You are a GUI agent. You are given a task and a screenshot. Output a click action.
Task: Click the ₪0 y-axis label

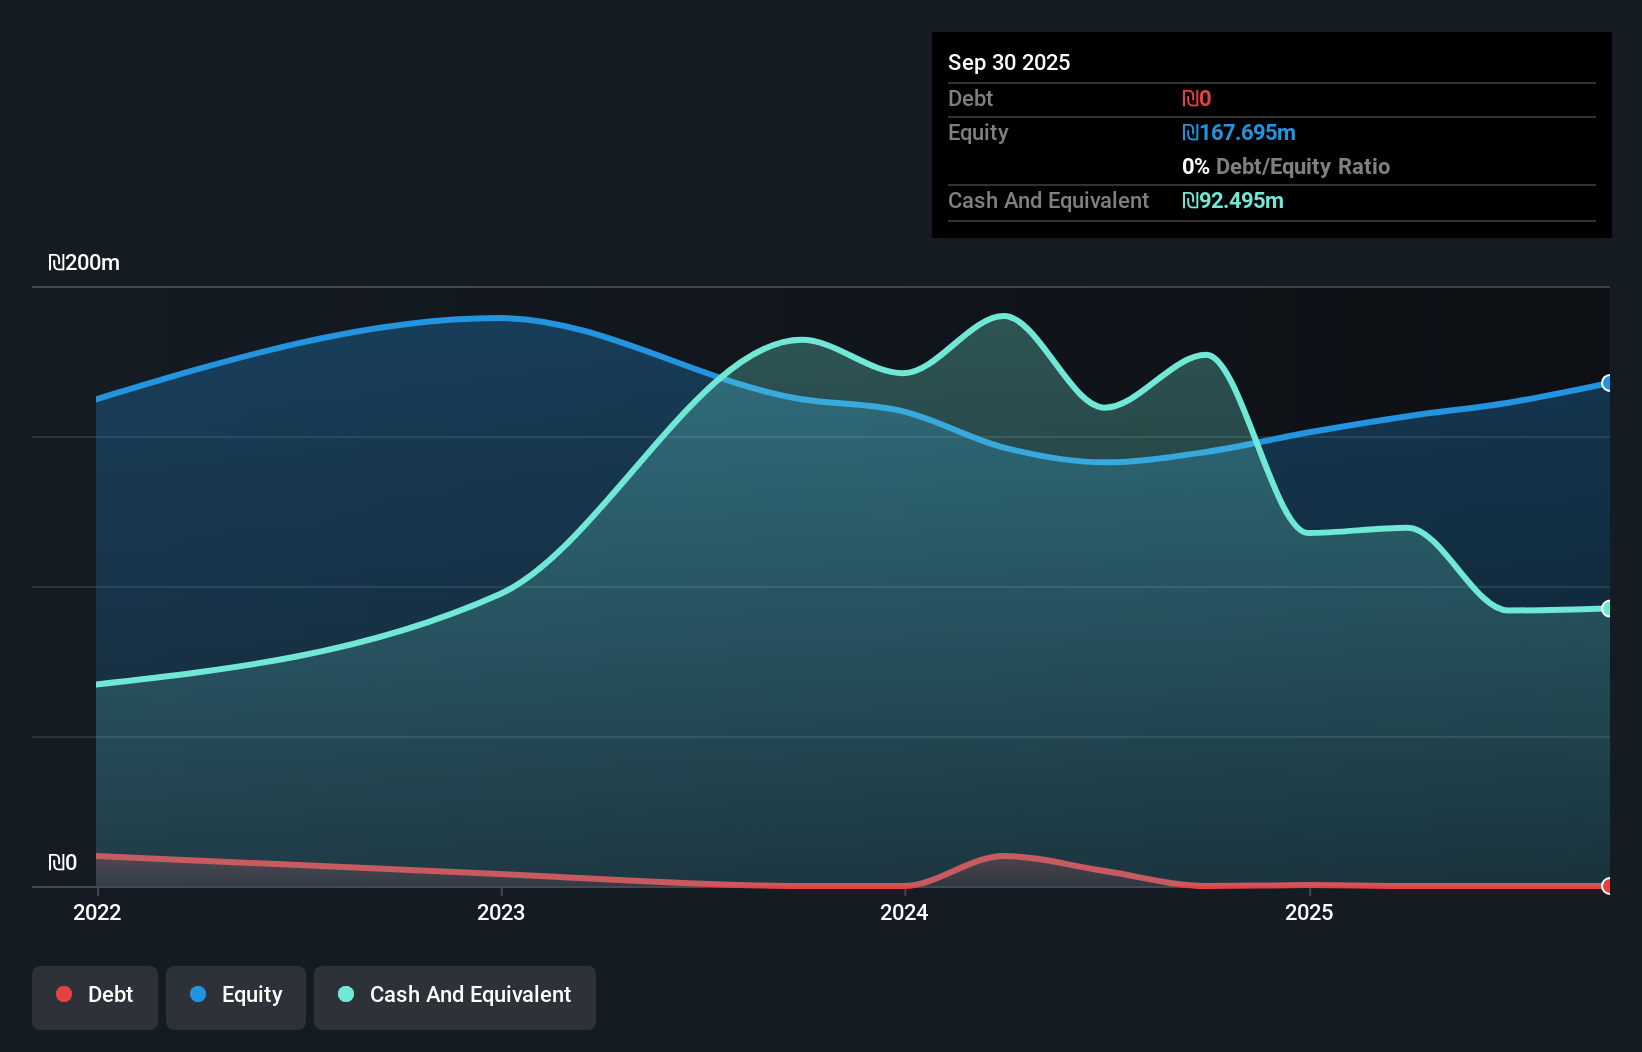(62, 862)
